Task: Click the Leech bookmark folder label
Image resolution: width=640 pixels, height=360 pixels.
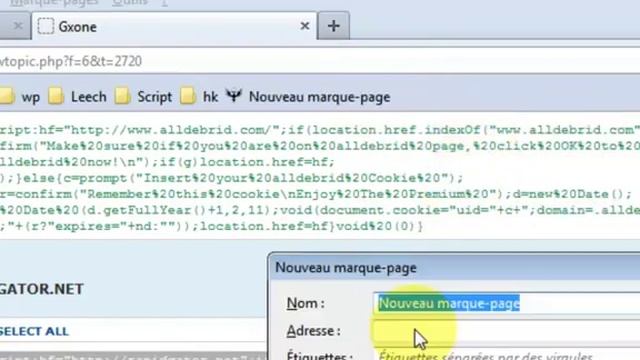Action: pyautogui.click(x=89, y=97)
